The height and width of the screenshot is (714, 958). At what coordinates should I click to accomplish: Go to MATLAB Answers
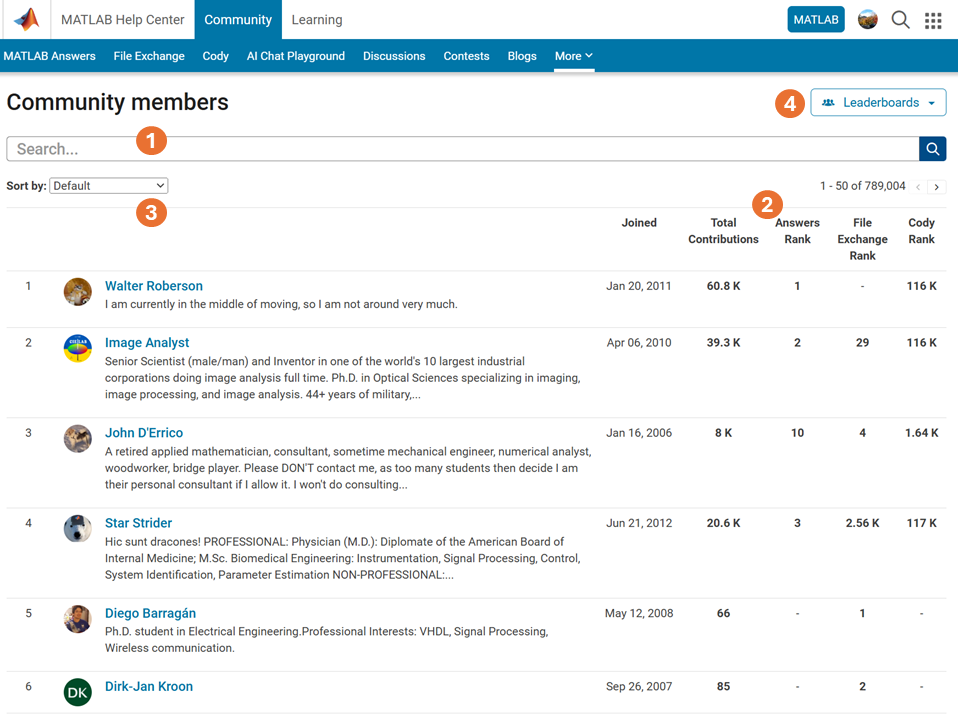pyautogui.click(x=49, y=56)
